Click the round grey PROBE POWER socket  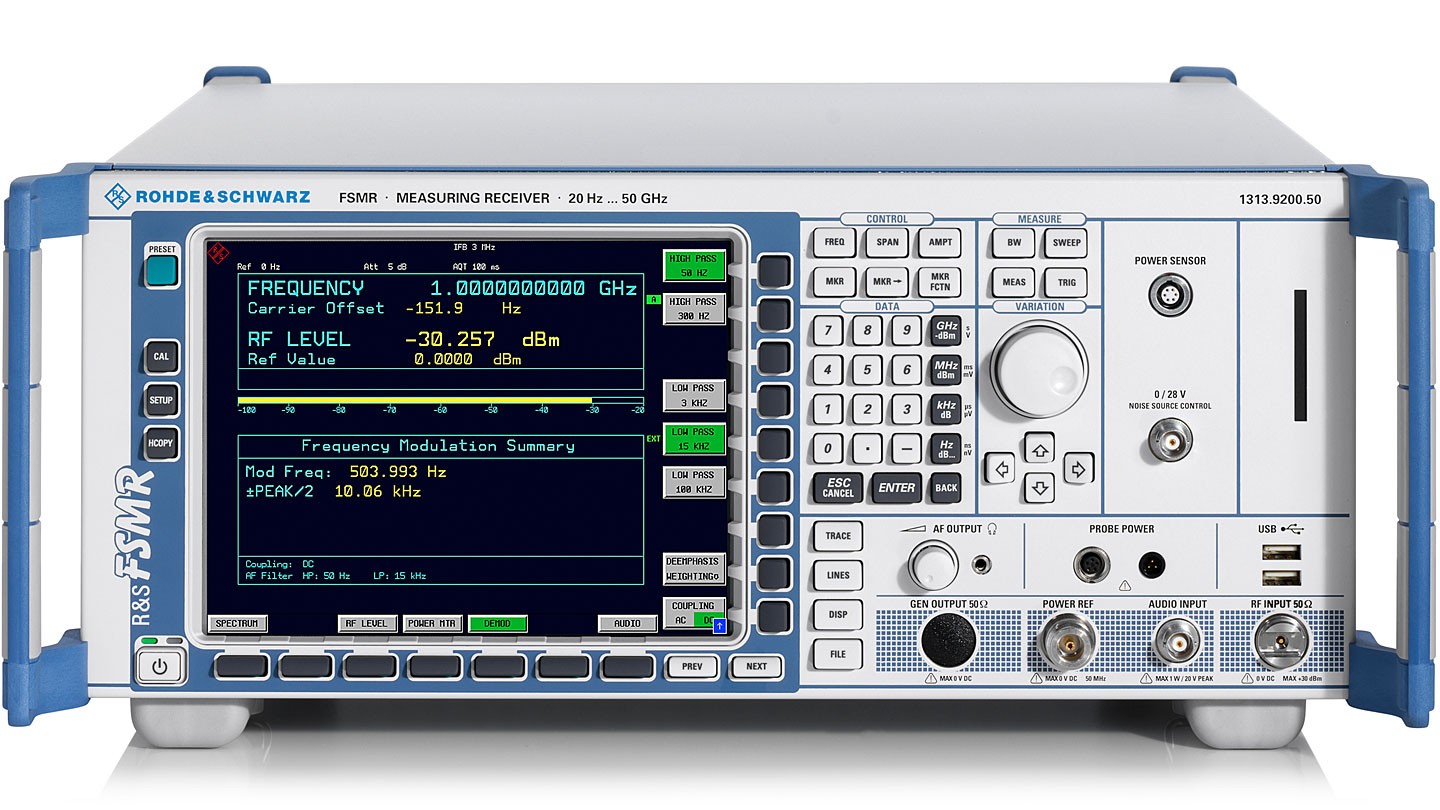click(1092, 564)
